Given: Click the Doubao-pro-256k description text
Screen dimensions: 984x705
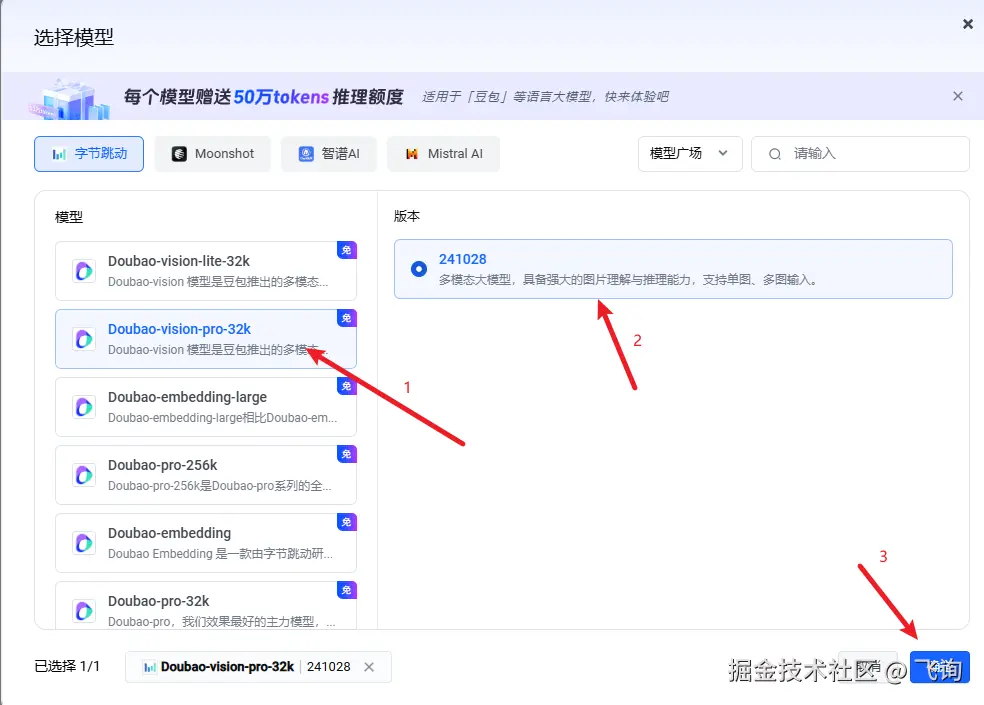Looking at the screenshot, I should coord(220,486).
